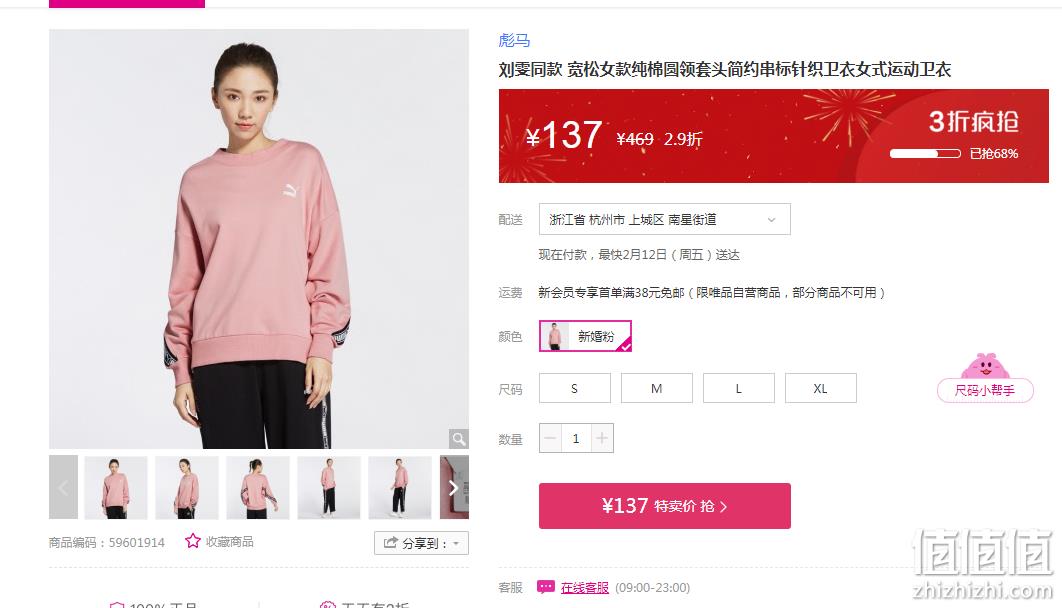Select the back-view thumbnail with ponytail
The width and height of the screenshot is (1062, 608).
[257, 487]
